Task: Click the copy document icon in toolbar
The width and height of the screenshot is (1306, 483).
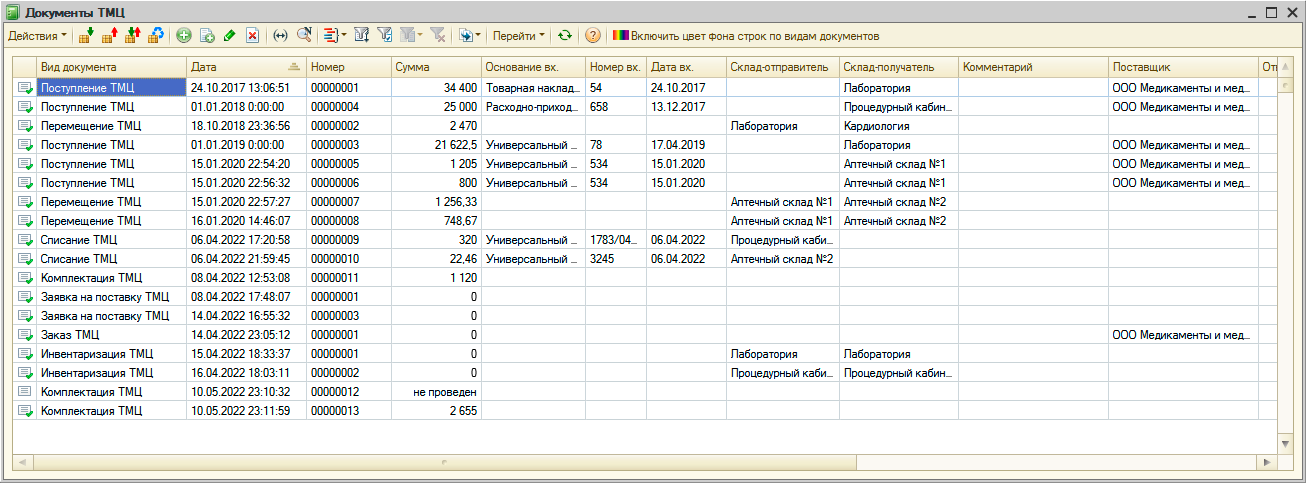Action: coord(207,36)
